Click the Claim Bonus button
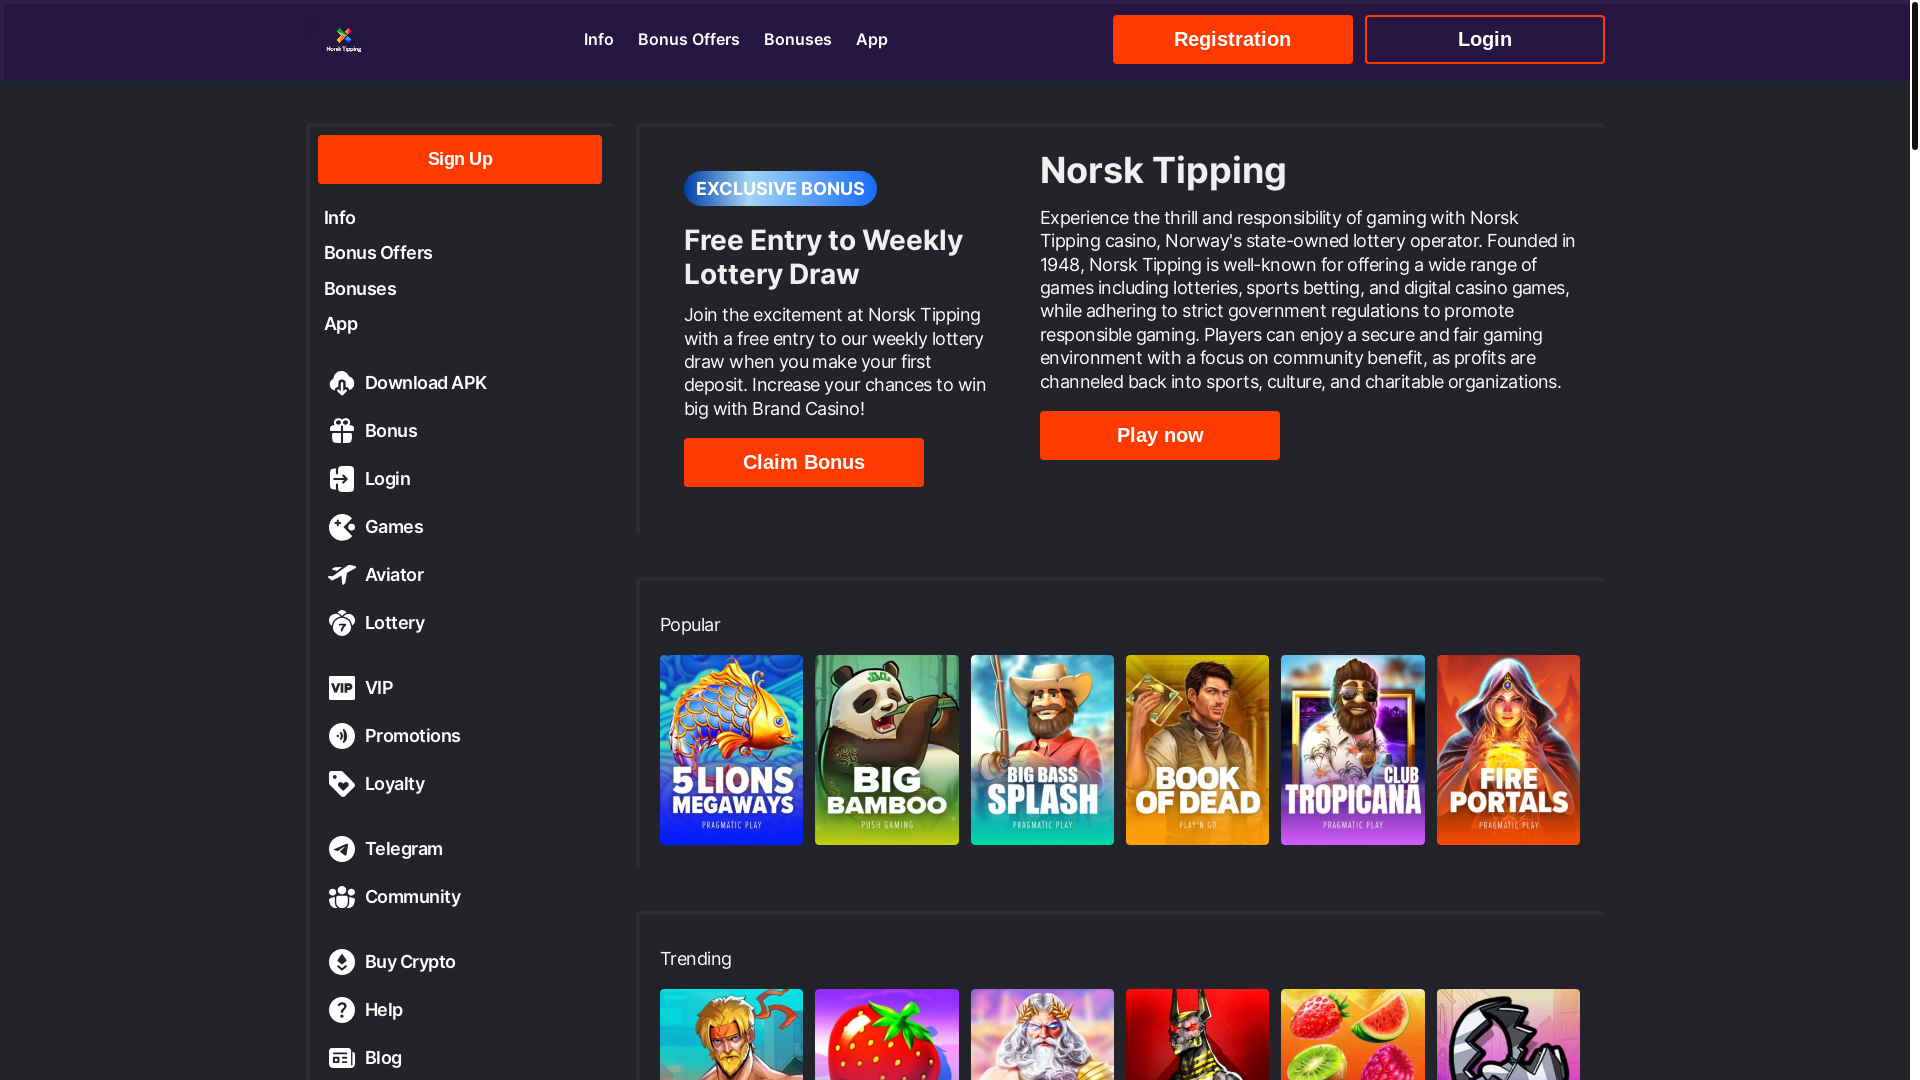The width and height of the screenshot is (1920, 1080). point(804,462)
